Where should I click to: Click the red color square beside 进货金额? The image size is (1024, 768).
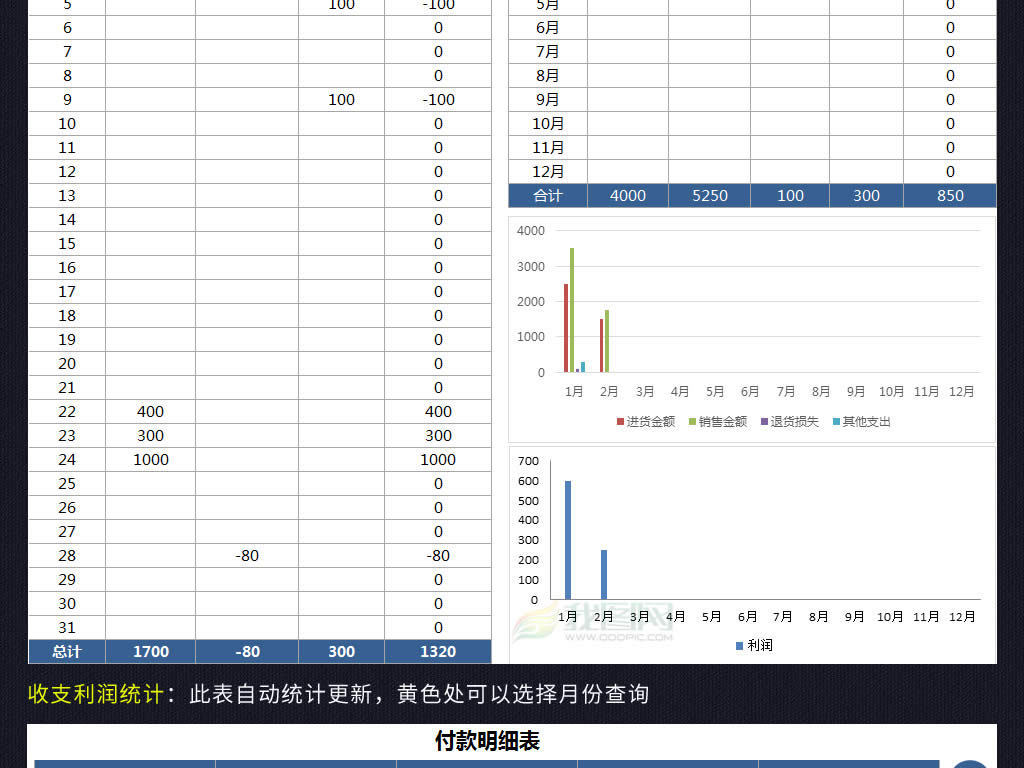621,422
